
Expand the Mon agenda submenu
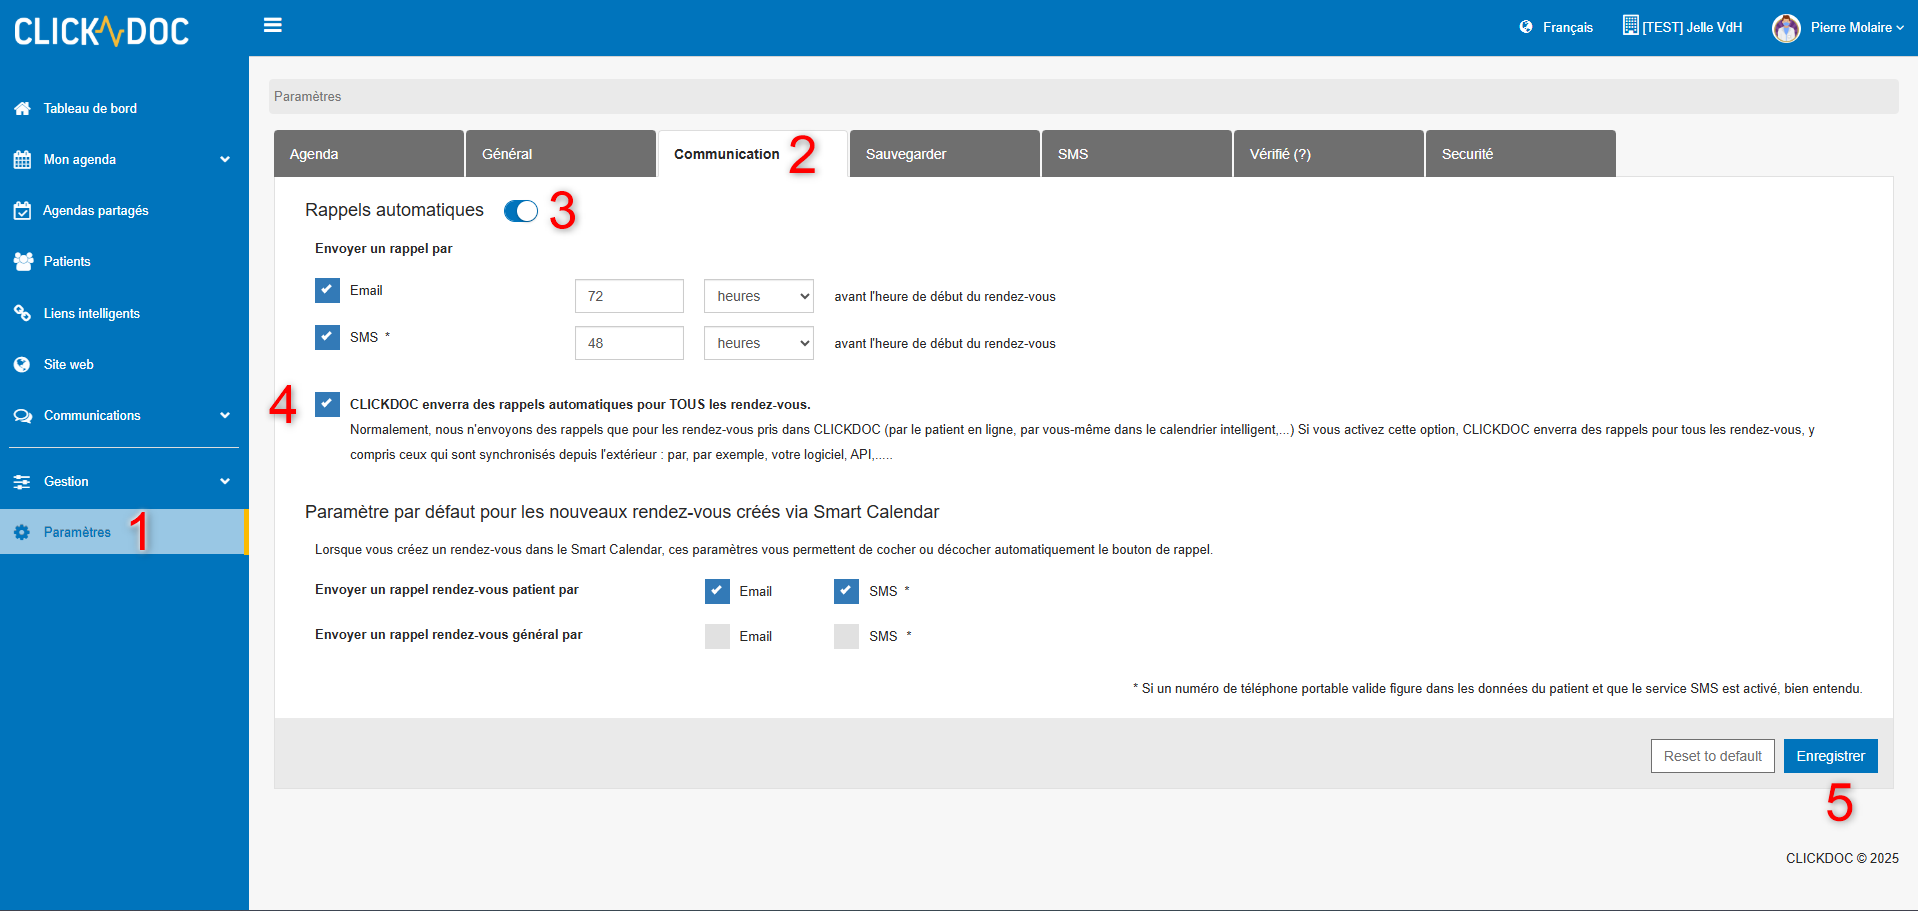(225, 160)
